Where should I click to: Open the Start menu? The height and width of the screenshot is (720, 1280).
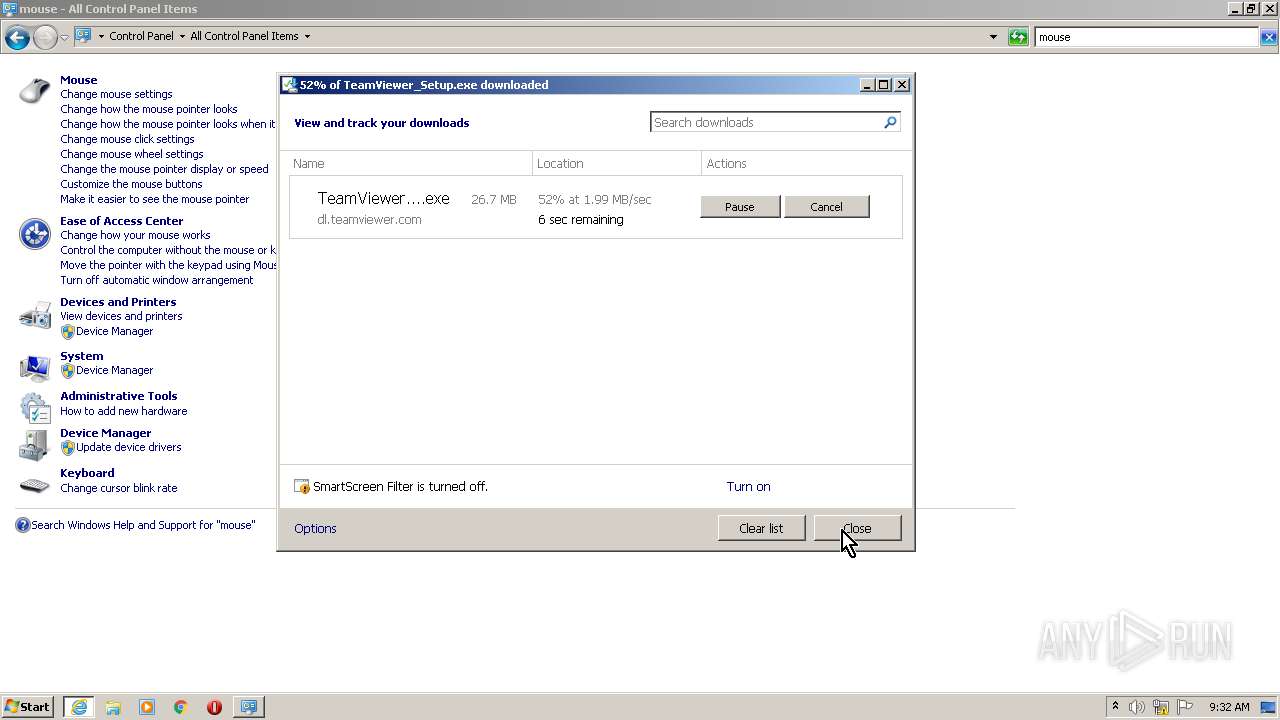click(28, 707)
